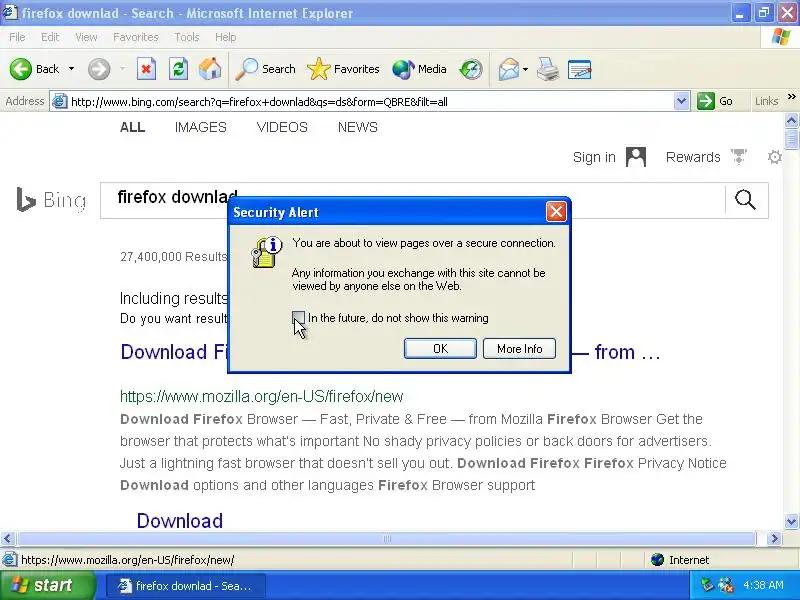
Task: Click the vertical scrollbar down arrow
Action: [x=791, y=521]
